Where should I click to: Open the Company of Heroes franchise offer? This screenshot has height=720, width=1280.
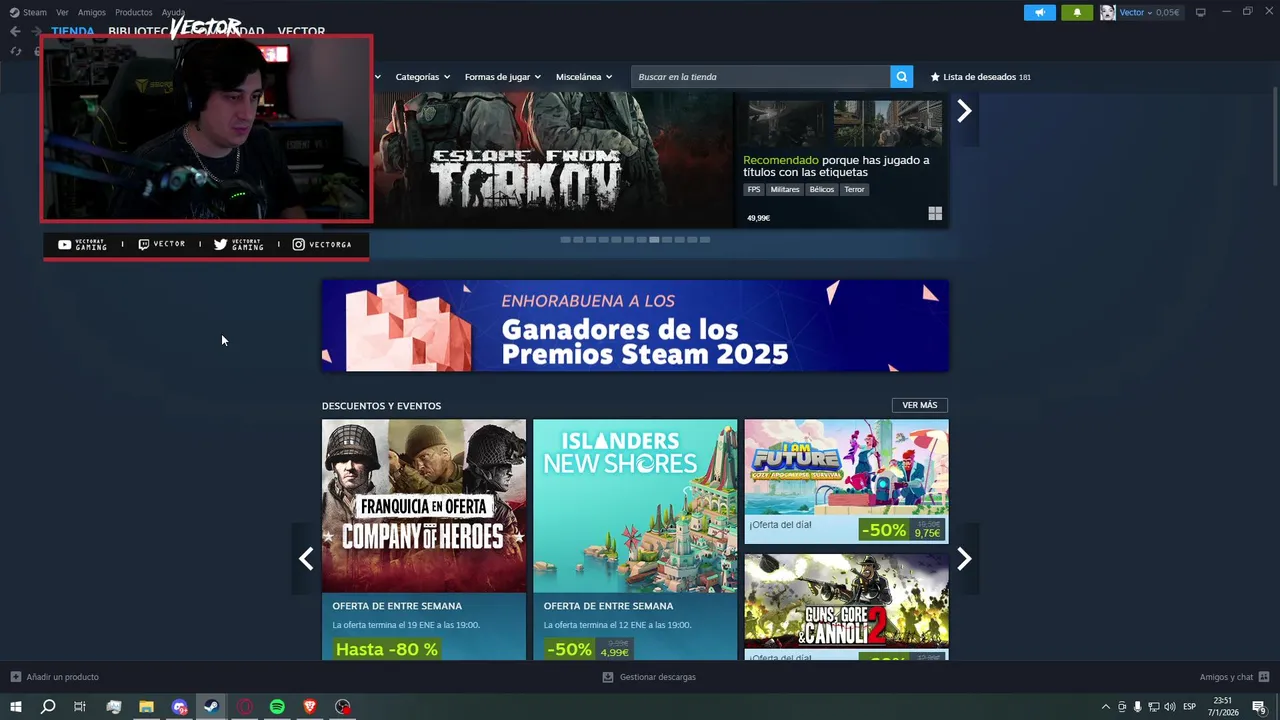pyautogui.click(x=424, y=540)
